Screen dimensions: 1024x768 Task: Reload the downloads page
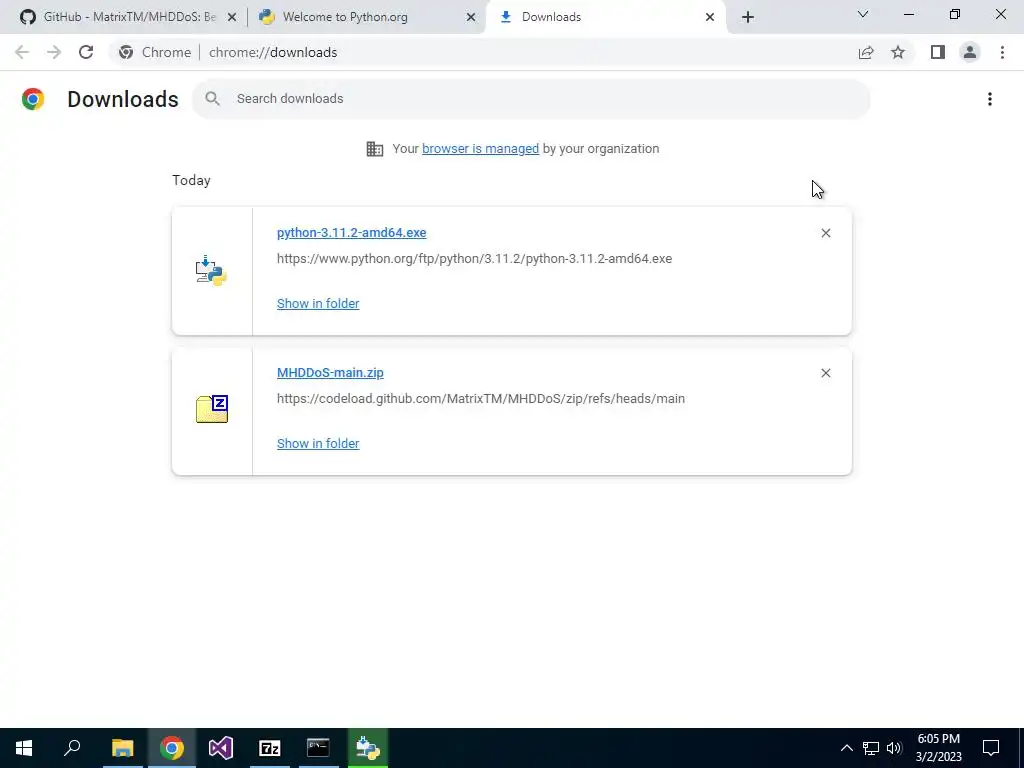click(x=86, y=52)
